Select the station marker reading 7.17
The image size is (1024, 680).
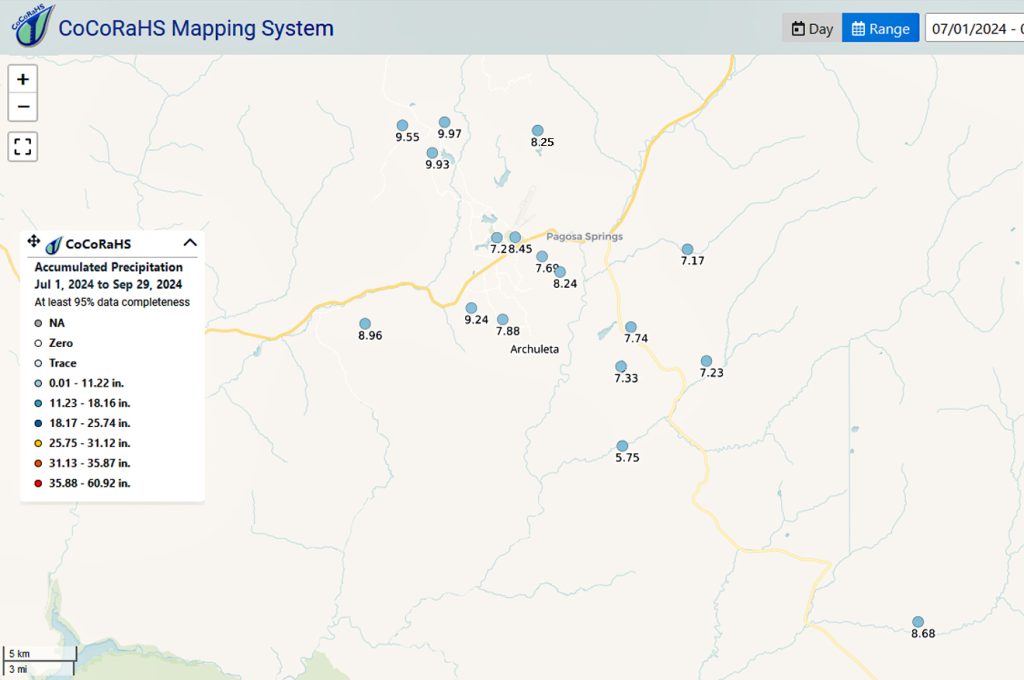pyautogui.click(x=687, y=249)
